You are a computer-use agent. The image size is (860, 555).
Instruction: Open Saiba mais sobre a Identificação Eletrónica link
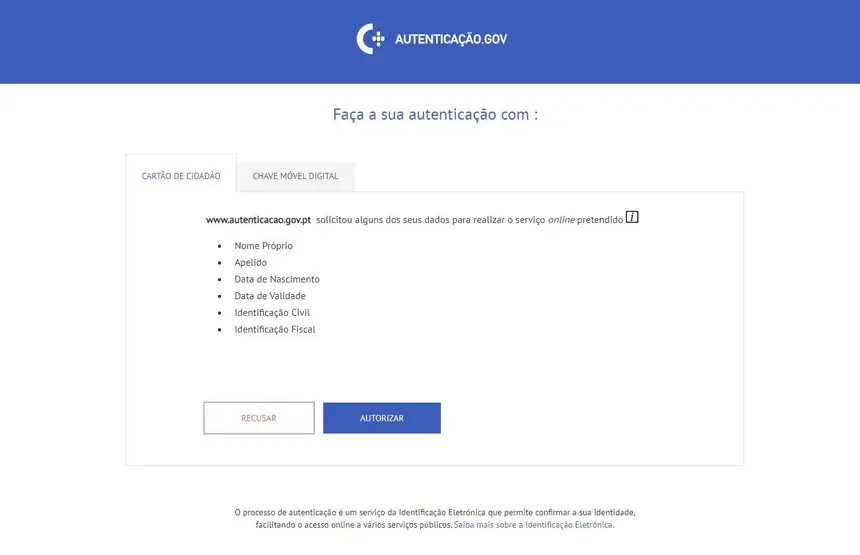tap(534, 525)
